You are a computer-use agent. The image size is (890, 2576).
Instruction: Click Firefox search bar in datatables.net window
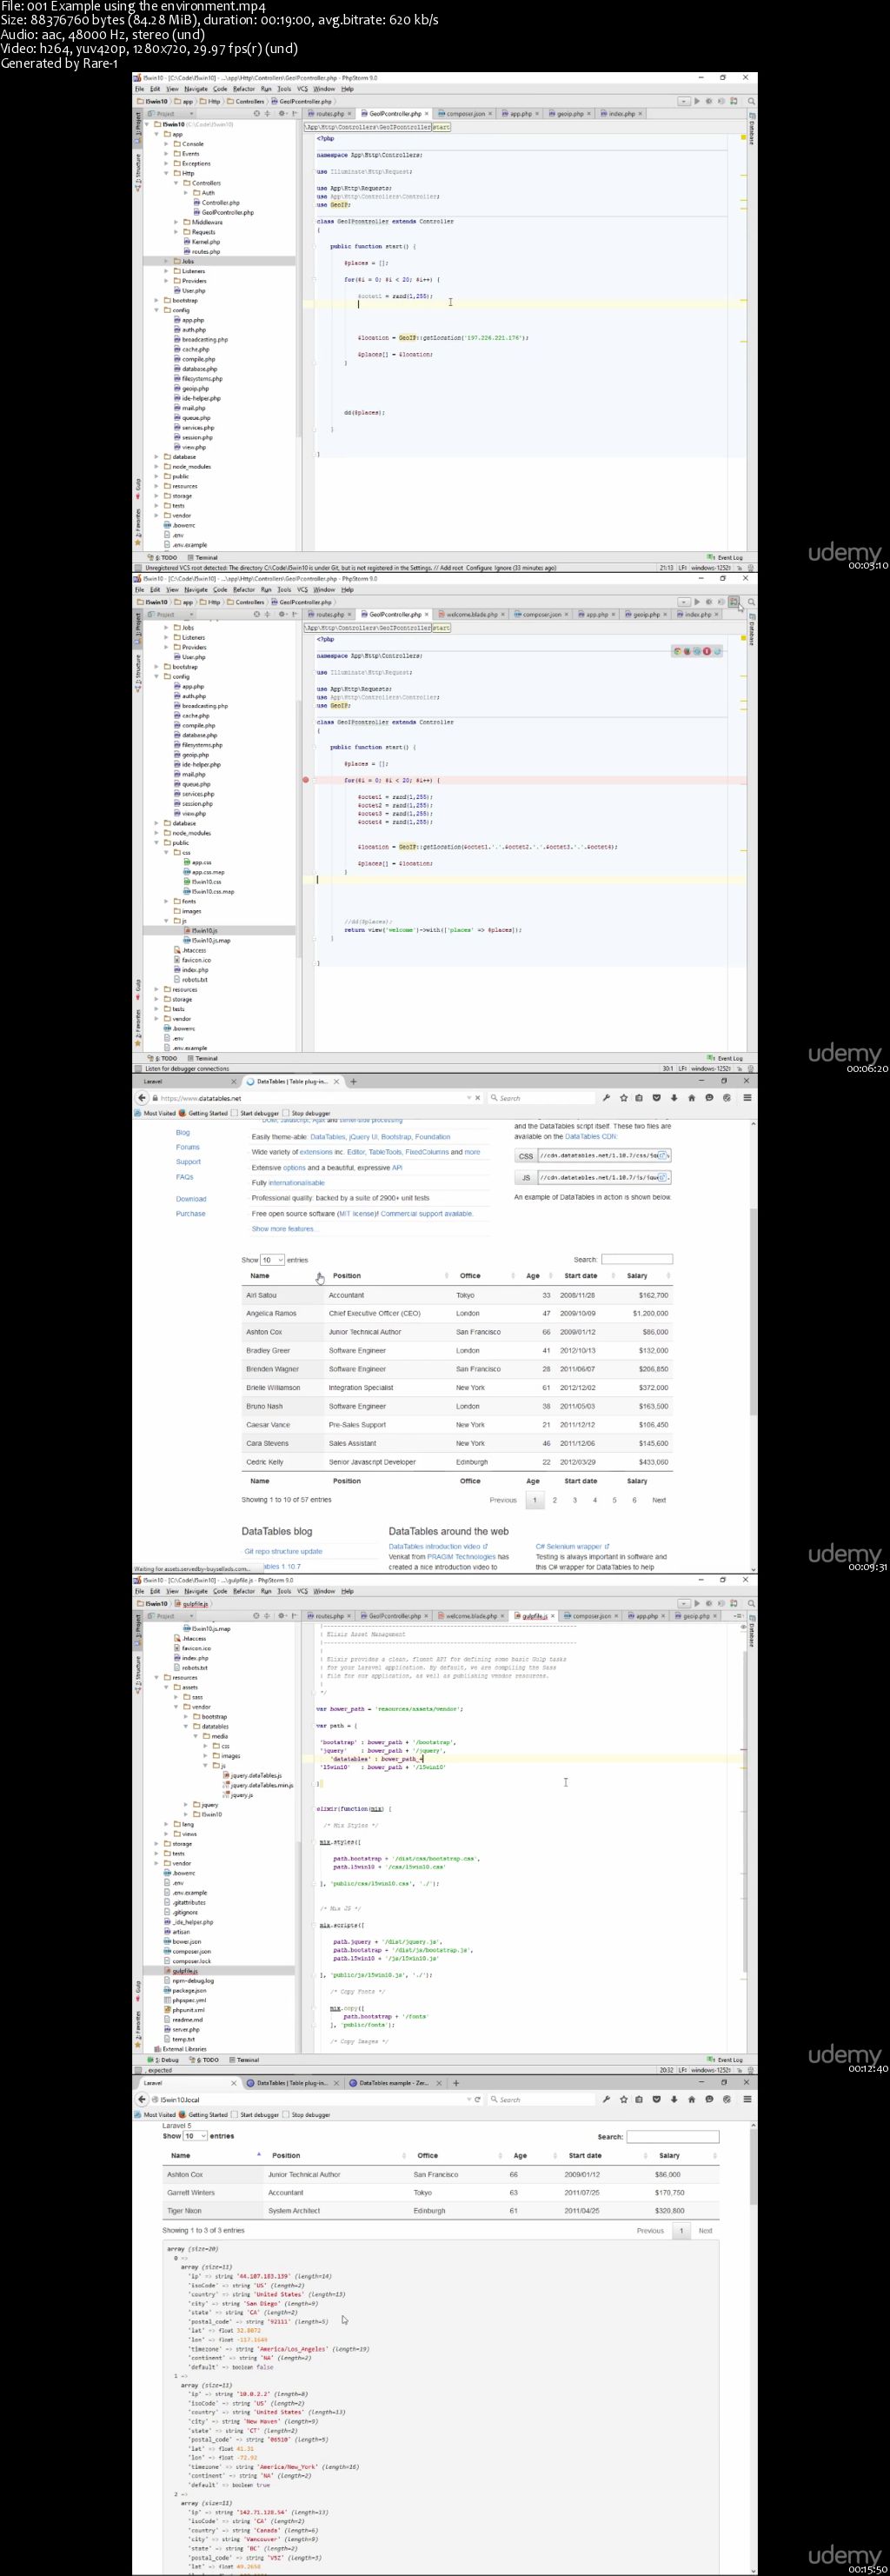point(542,1098)
